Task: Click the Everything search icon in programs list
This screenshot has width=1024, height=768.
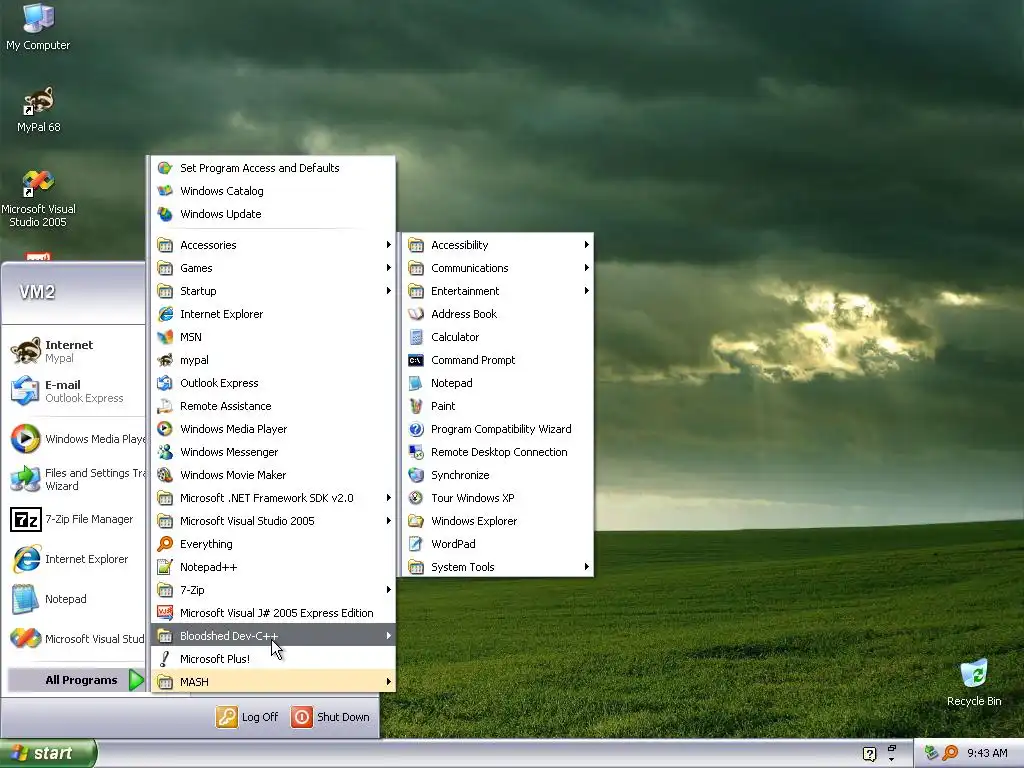Action: click(165, 544)
